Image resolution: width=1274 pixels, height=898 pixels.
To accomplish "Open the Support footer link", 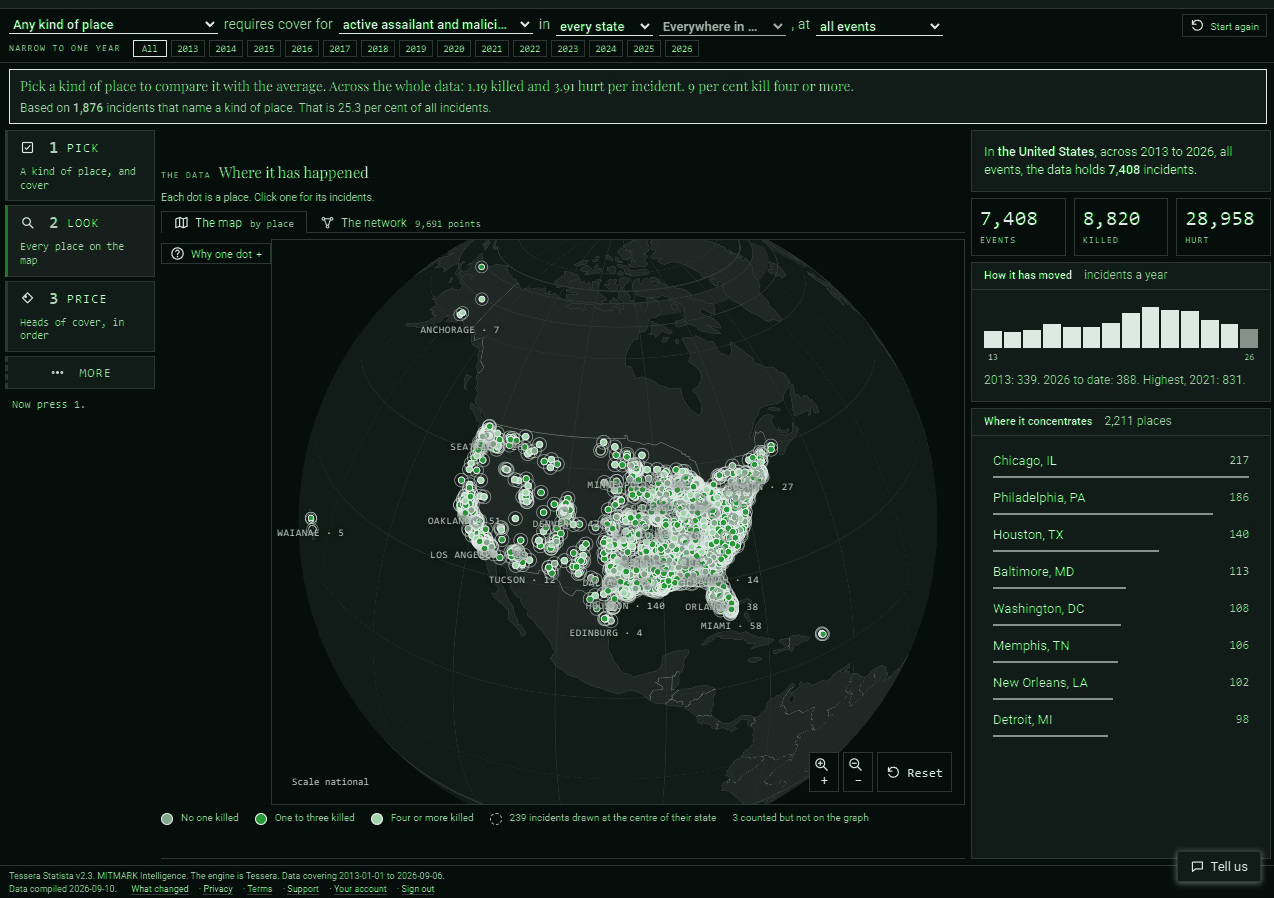I will [x=303, y=889].
